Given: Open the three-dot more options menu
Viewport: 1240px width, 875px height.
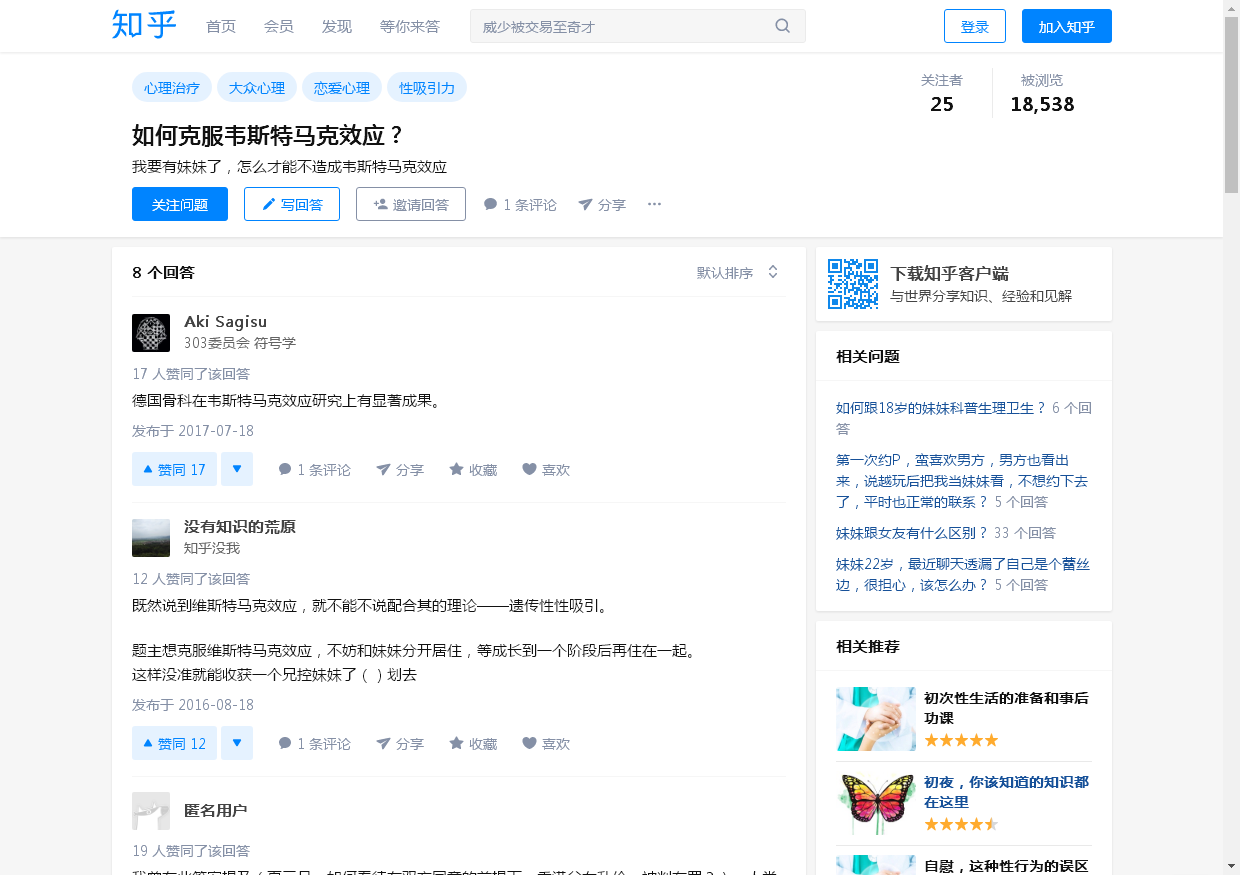Looking at the screenshot, I should [x=654, y=204].
